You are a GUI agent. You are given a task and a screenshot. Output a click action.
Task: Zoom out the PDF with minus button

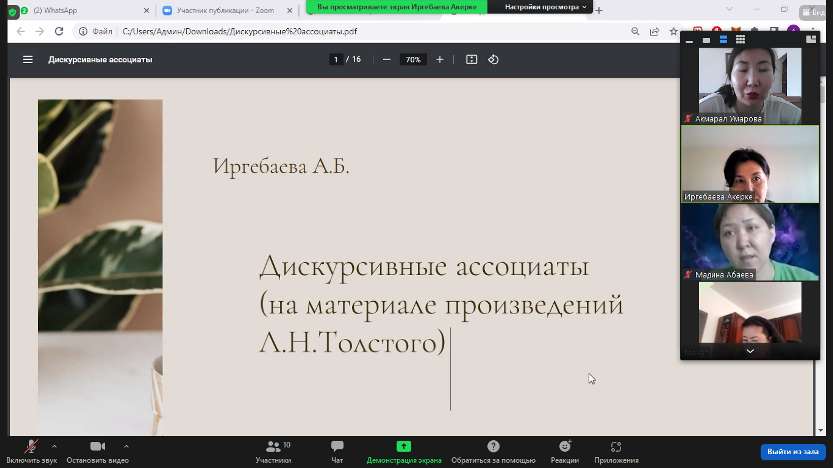(x=387, y=60)
